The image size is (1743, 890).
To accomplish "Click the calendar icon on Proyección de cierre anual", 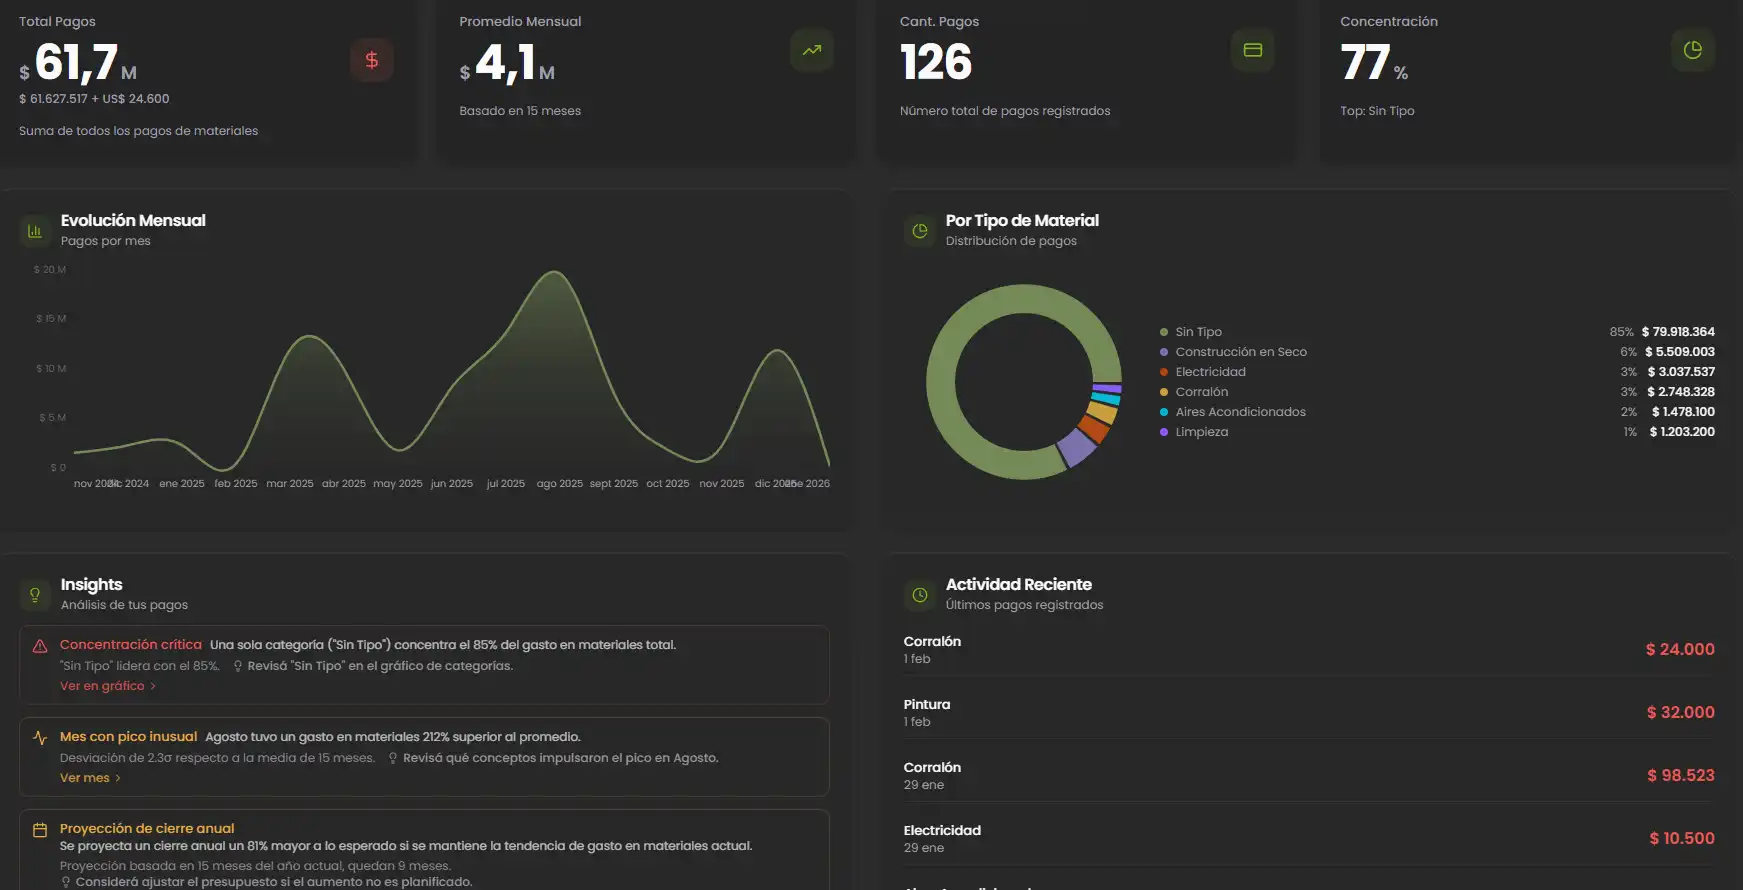I will pos(40,830).
